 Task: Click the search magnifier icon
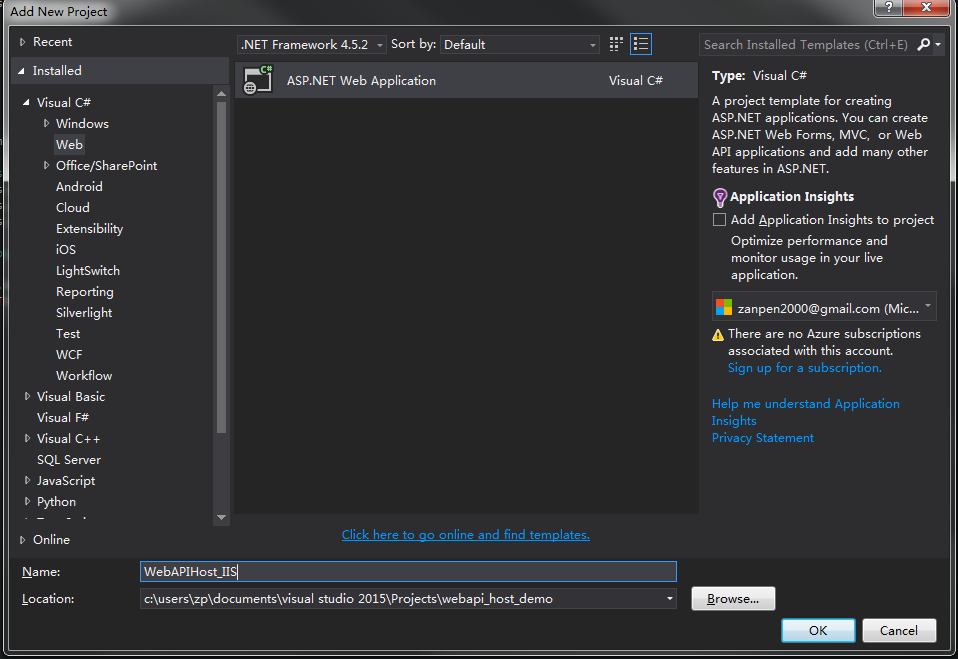point(924,44)
